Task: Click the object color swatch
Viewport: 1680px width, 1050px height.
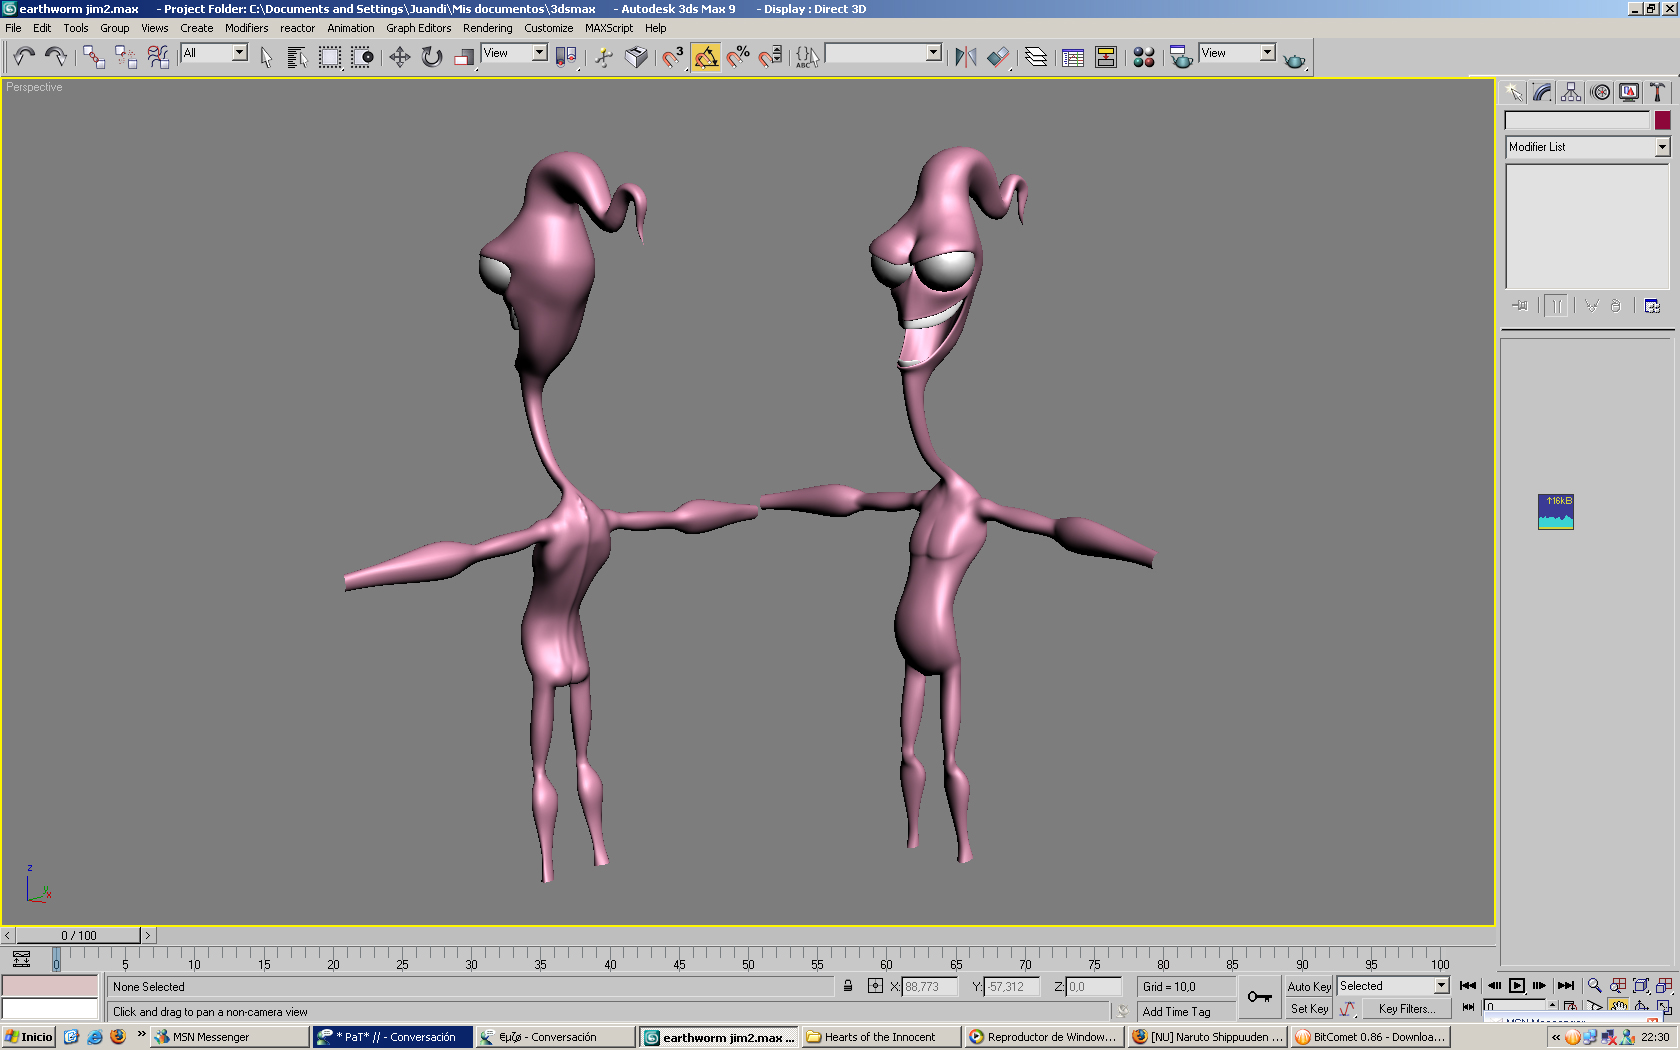Action: 1662,121
